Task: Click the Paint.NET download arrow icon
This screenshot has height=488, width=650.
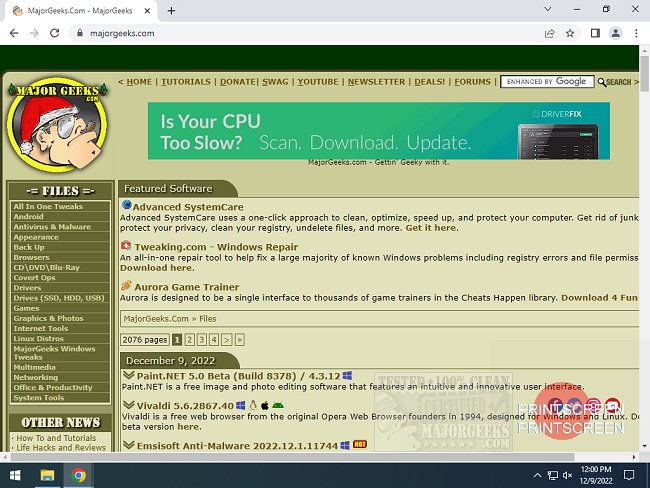Action: coord(129,375)
